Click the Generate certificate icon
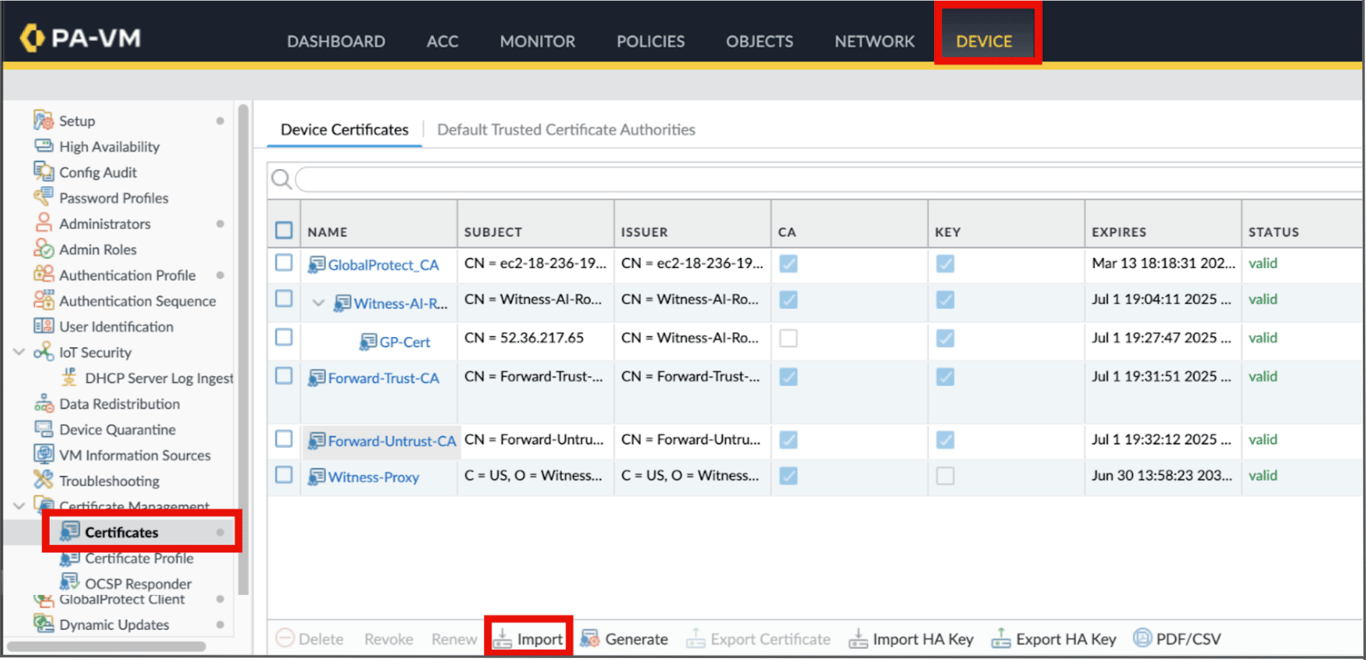This screenshot has height=660, width=1366. pyautogui.click(x=590, y=639)
